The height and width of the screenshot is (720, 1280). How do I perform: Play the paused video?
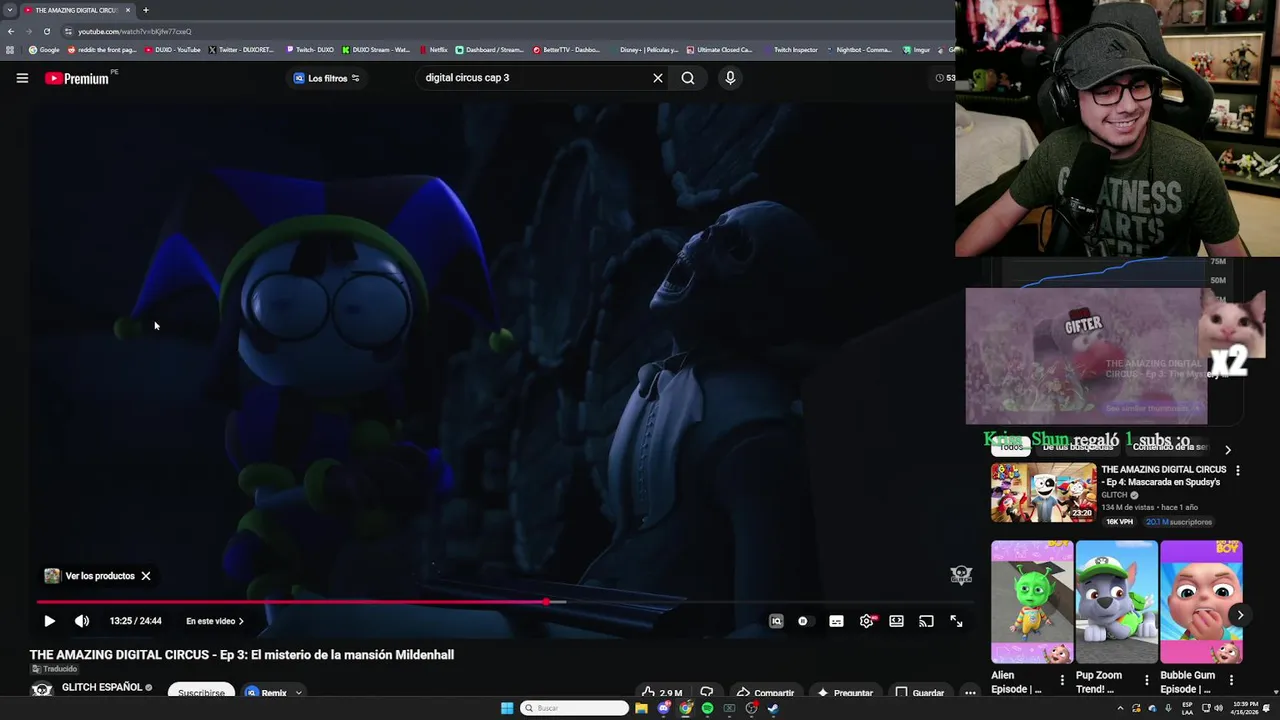click(x=49, y=621)
